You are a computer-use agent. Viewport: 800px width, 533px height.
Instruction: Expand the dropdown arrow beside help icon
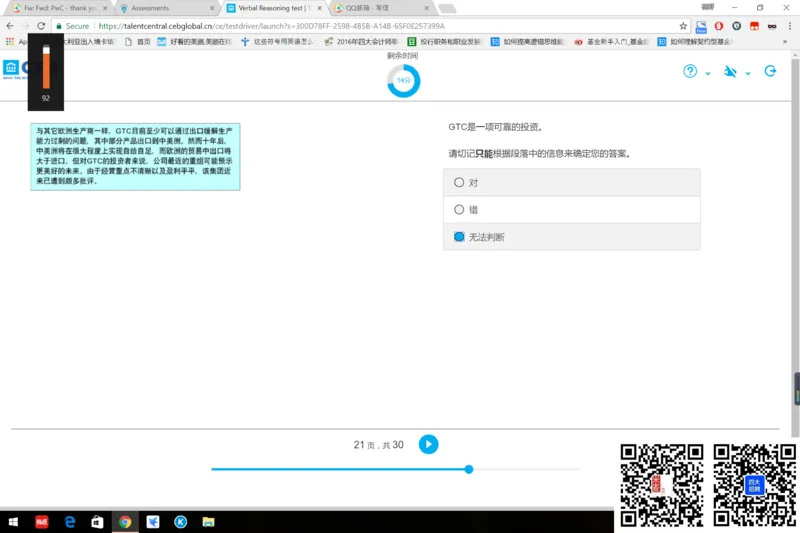pos(708,73)
